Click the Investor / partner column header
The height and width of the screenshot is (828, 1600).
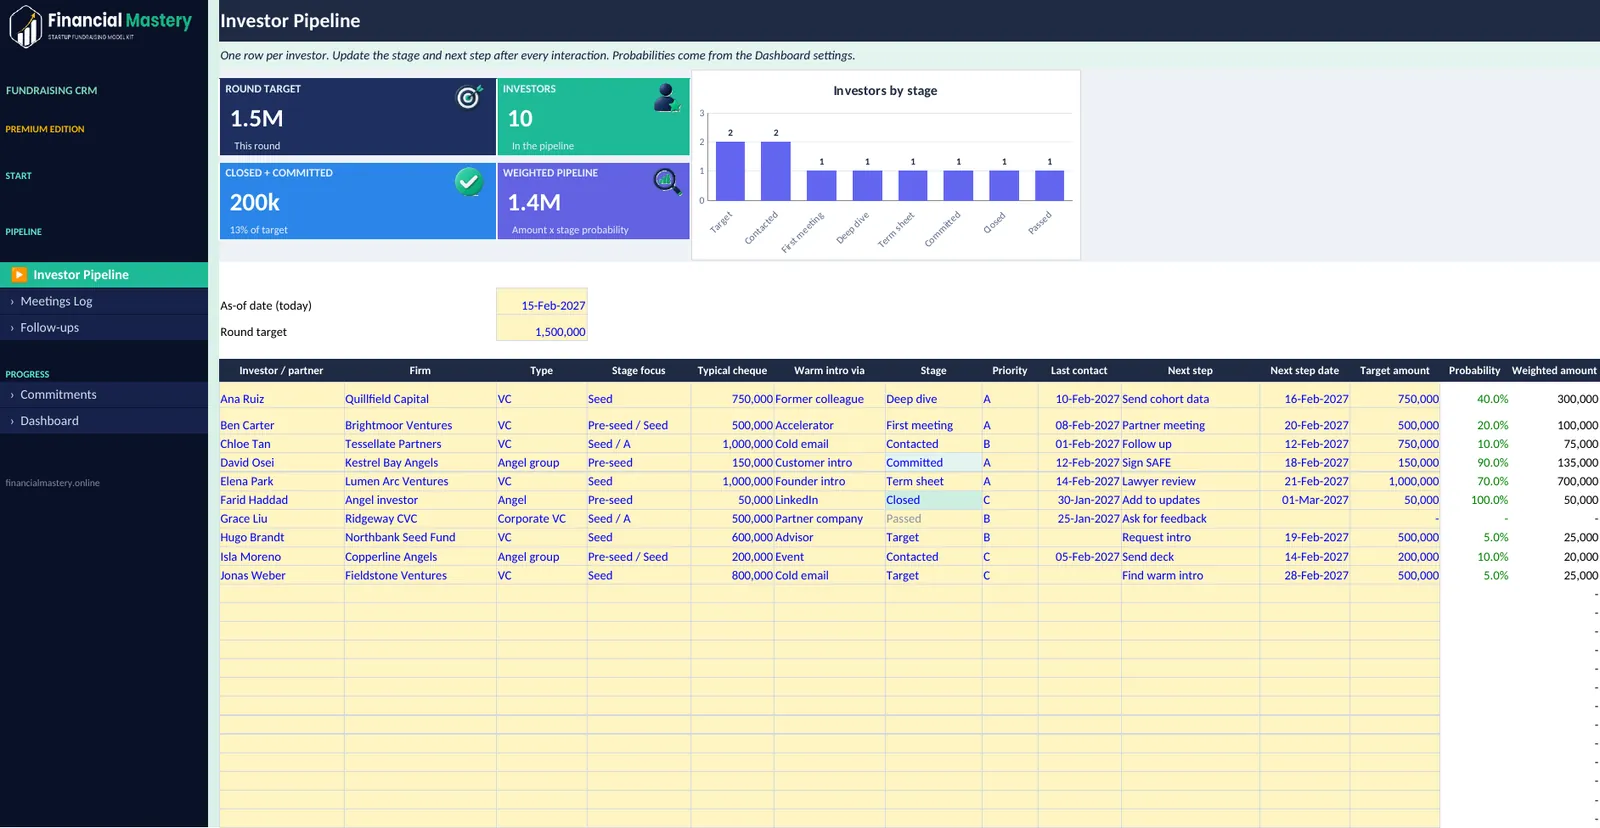pyautogui.click(x=281, y=371)
